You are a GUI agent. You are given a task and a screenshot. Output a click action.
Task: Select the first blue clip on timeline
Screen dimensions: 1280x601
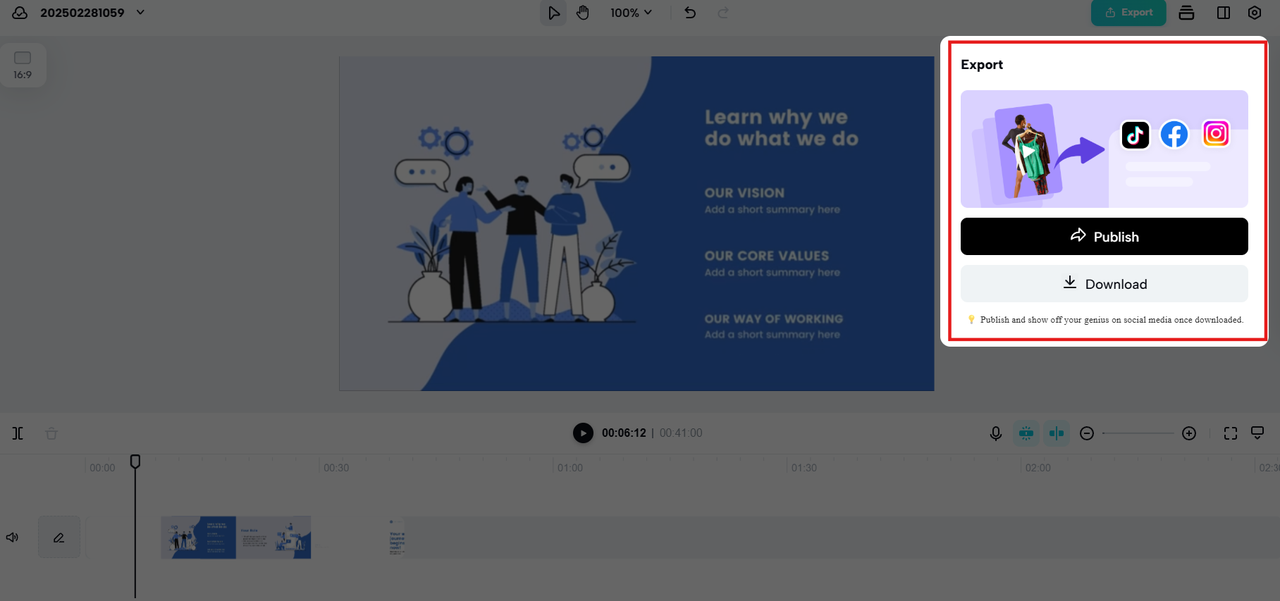tap(199, 537)
